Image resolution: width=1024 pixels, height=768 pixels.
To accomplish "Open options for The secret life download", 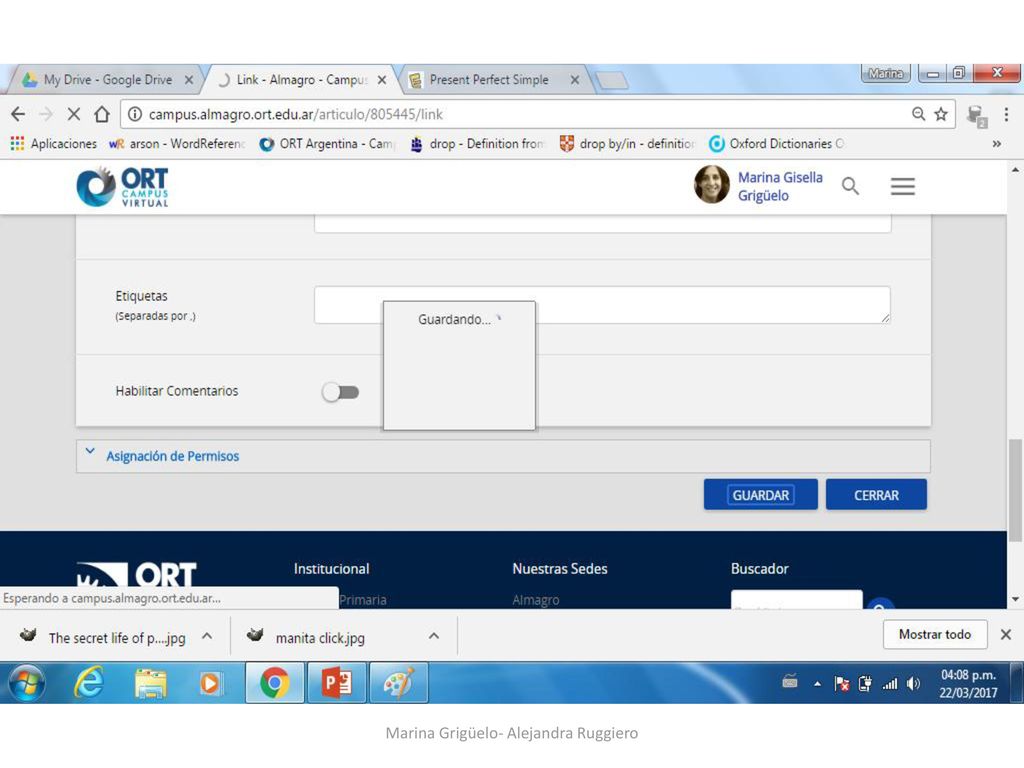I will (x=207, y=635).
